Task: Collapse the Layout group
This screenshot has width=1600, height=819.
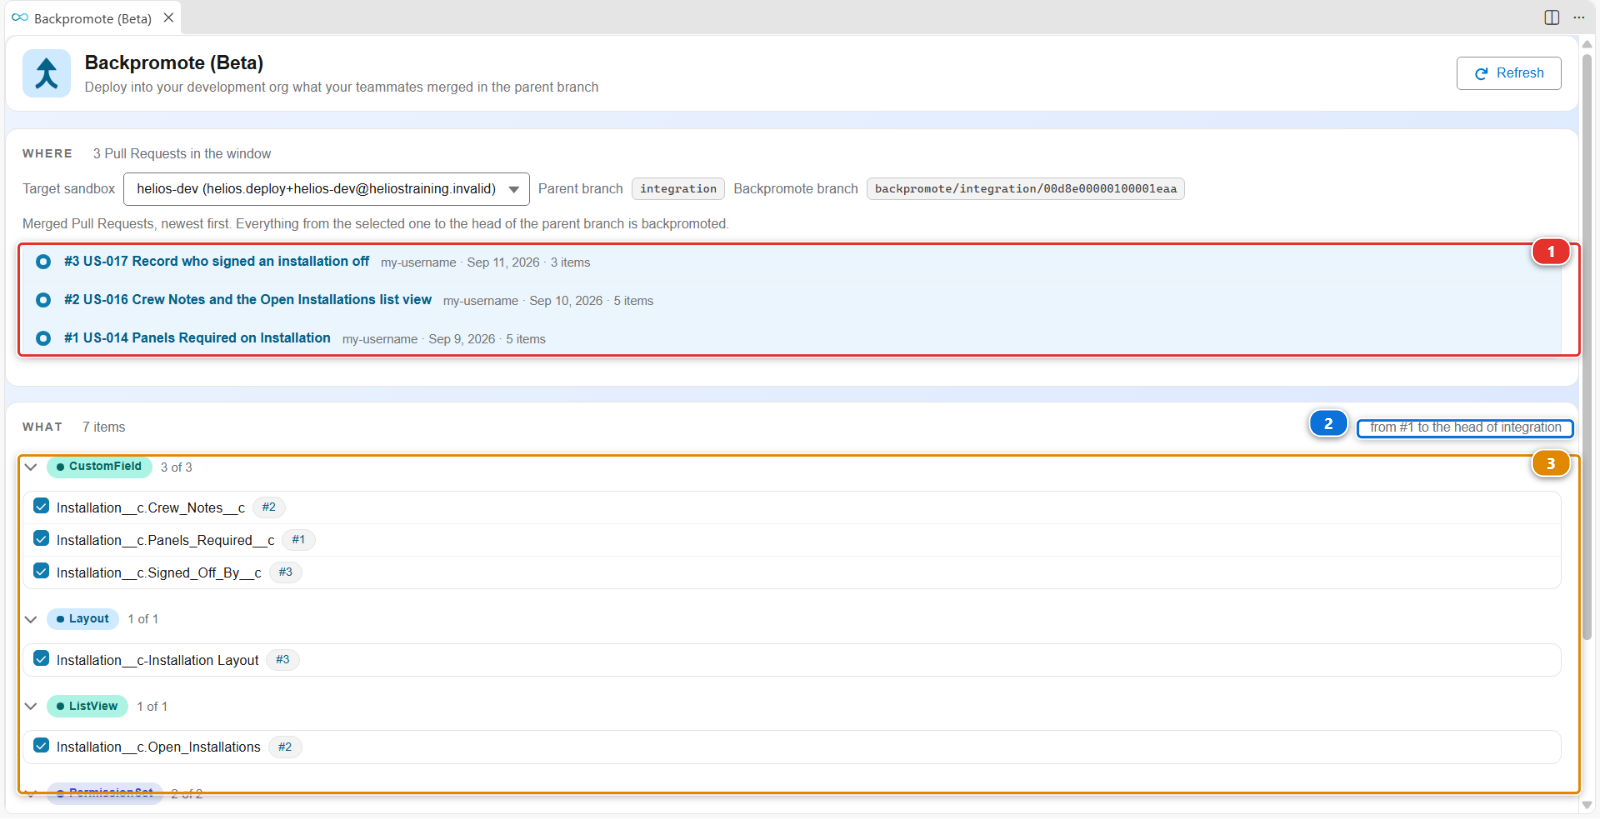Action: click(31, 619)
